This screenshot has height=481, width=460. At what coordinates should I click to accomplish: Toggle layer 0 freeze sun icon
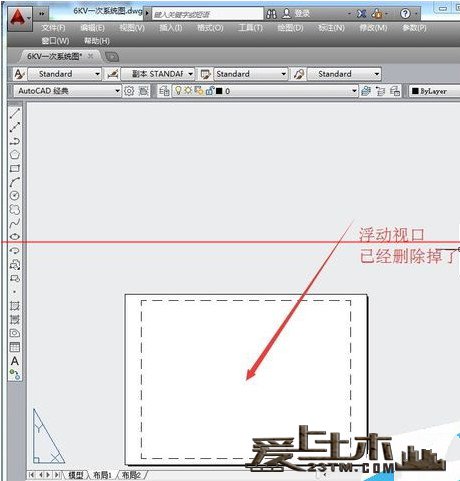pyautogui.click(x=188, y=91)
